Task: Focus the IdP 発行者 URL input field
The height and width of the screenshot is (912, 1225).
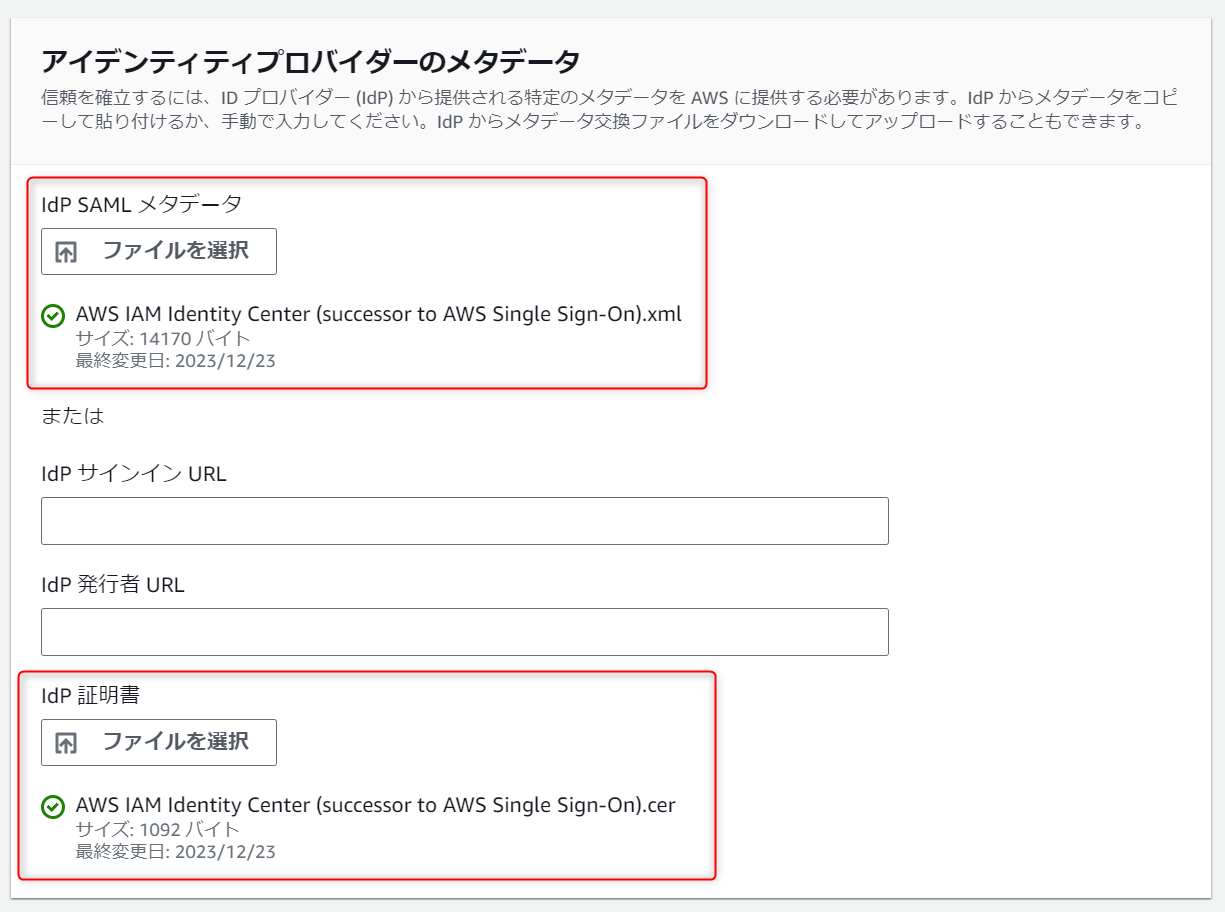Action: point(465,632)
